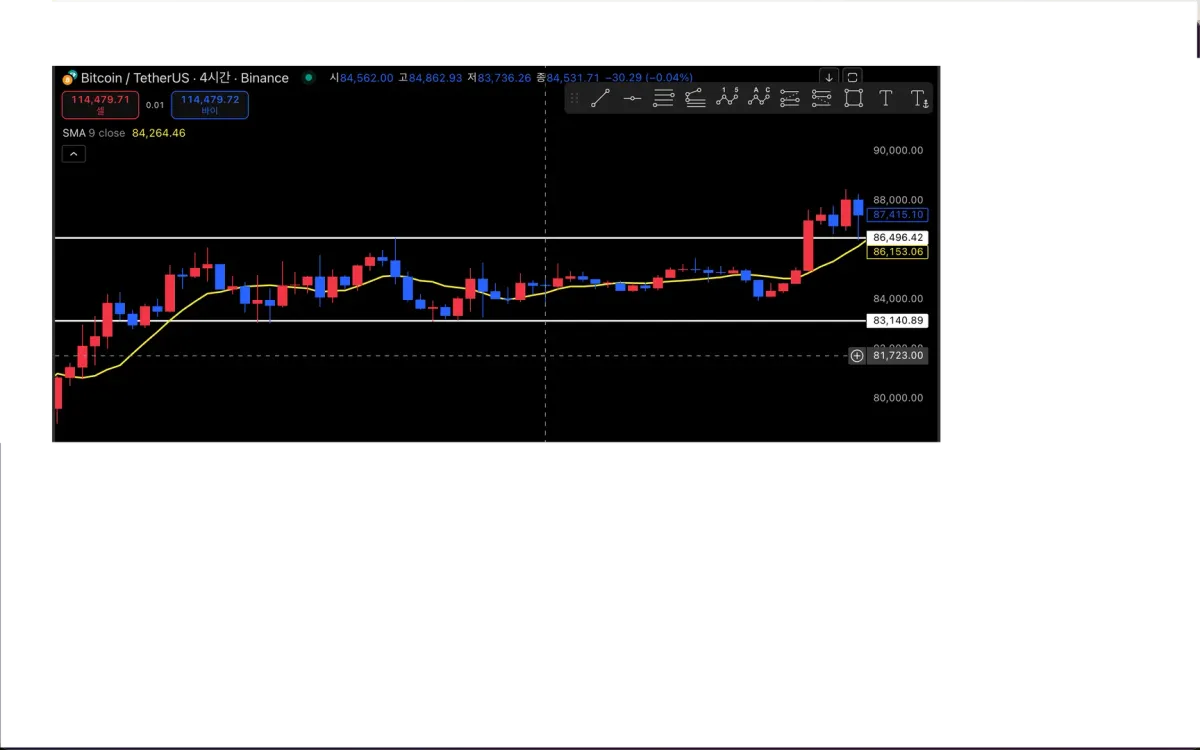Open the Bitcoin / TetherUS symbol title

pyautogui.click(x=185, y=78)
